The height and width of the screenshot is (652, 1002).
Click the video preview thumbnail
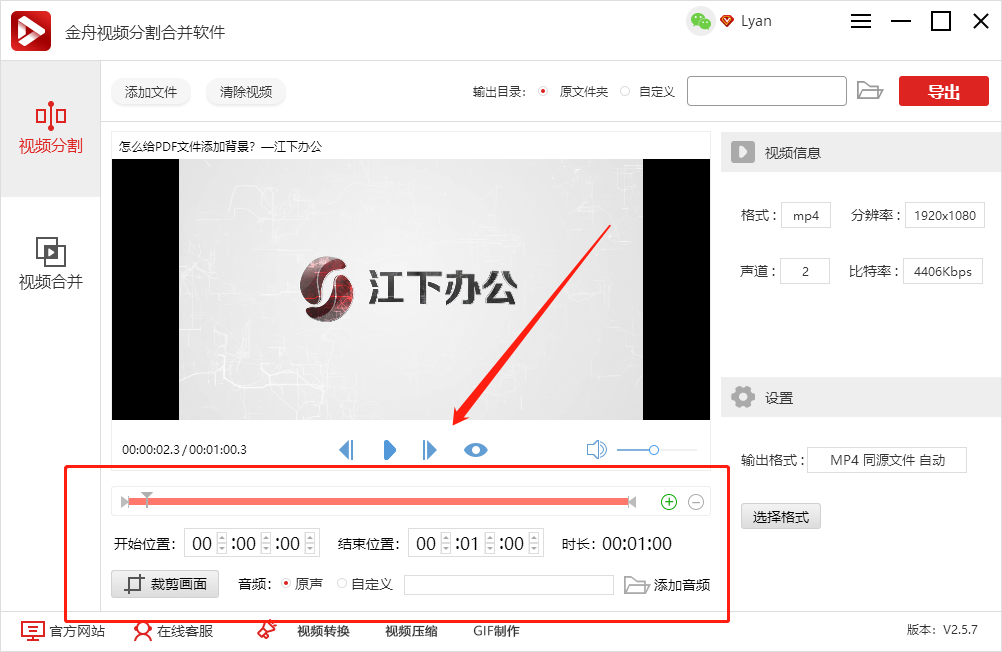tap(411, 289)
